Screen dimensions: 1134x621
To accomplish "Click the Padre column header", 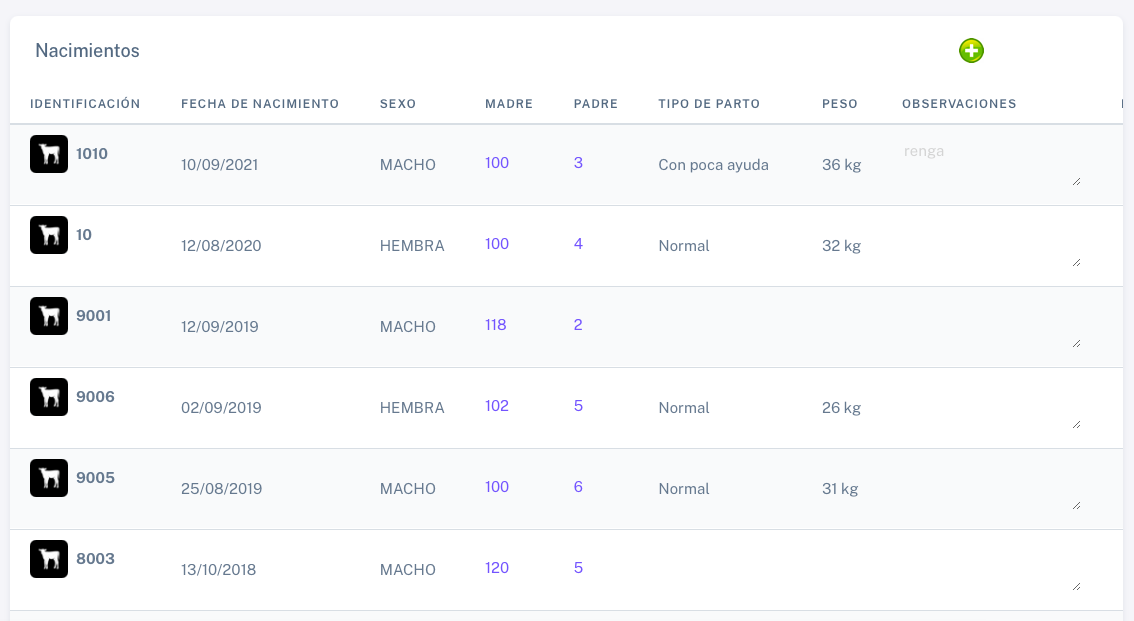I will (x=596, y=104).
